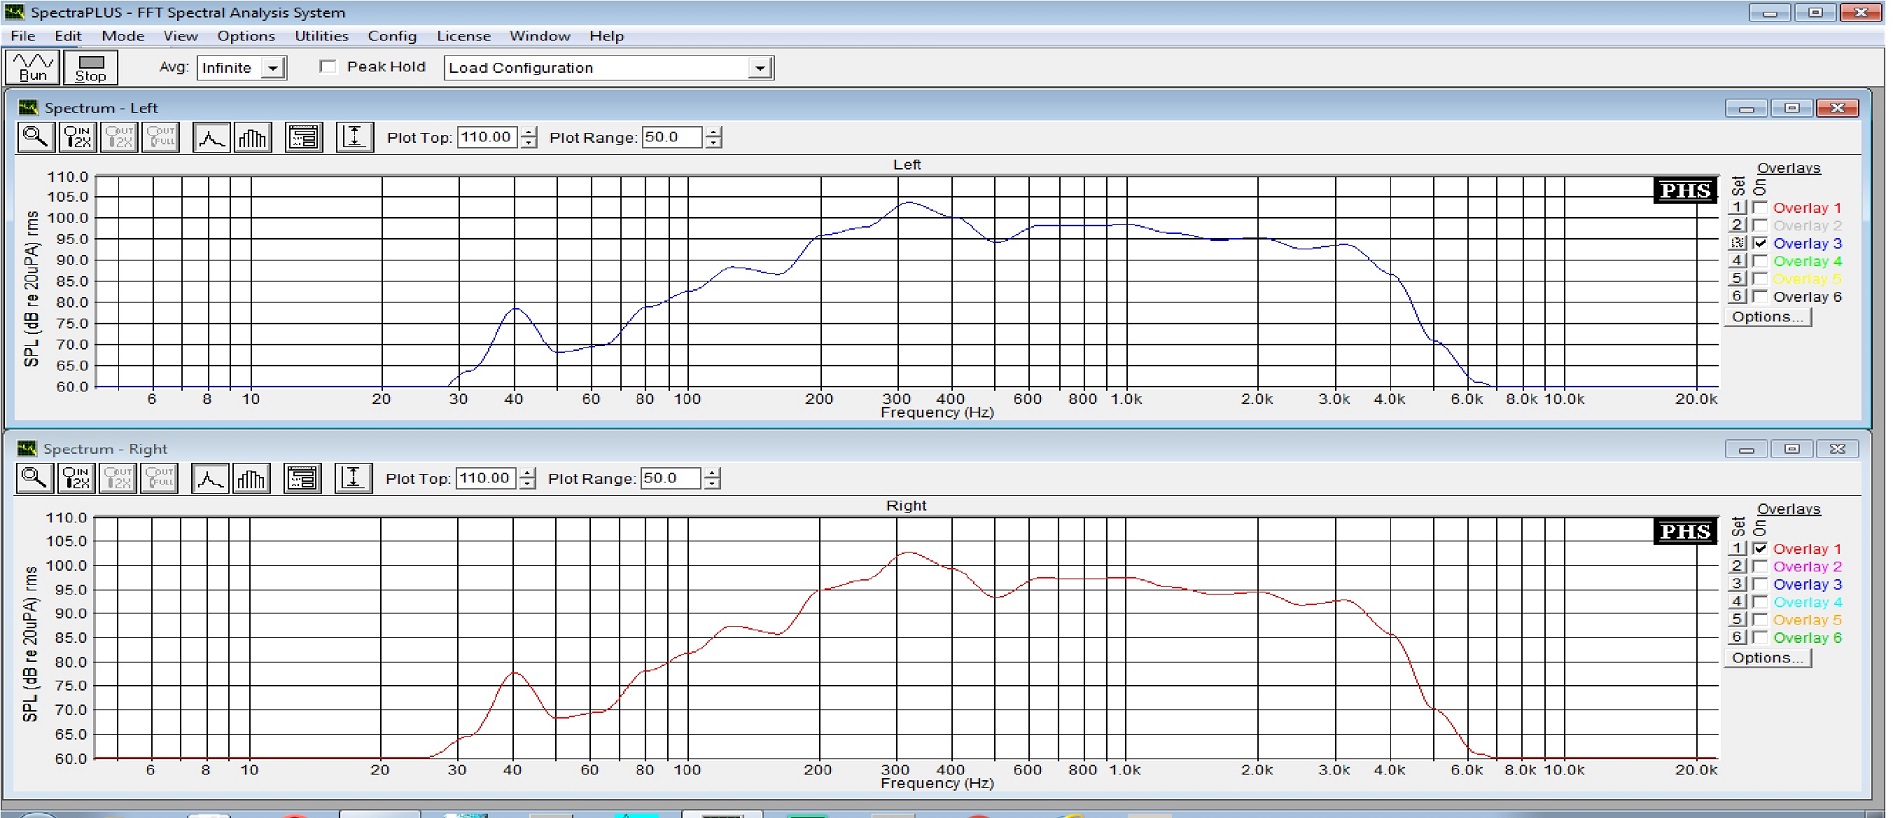Click the Run button with waveform icon
The image size is (1900, 818).
[x=32, y=67]
